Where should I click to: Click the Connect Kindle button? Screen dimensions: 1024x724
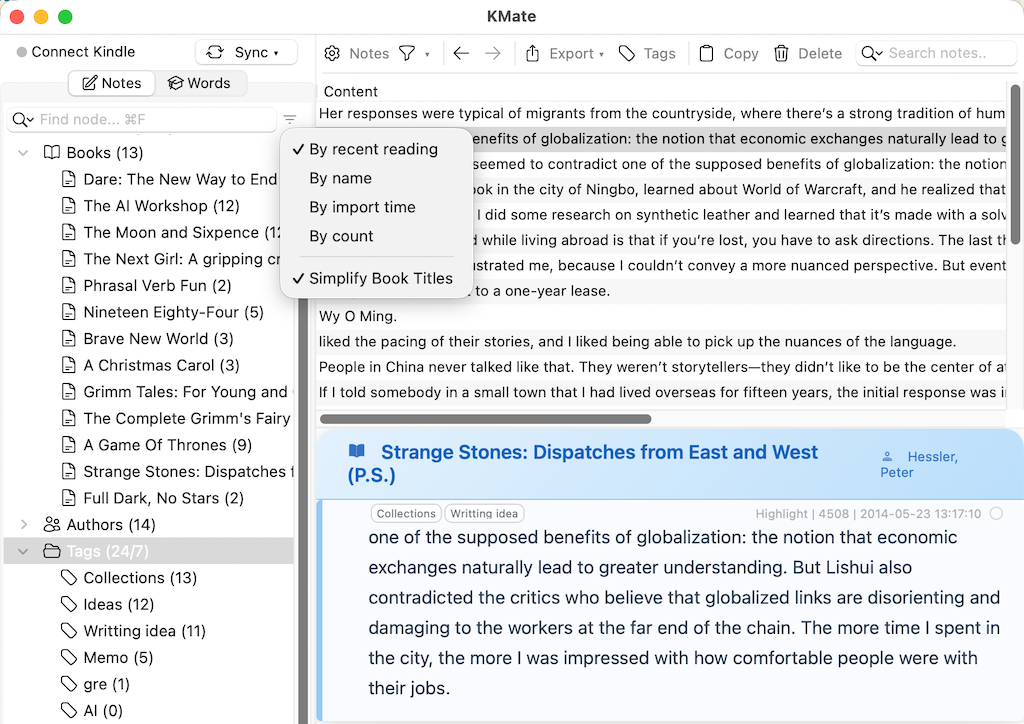coord(75,51)
